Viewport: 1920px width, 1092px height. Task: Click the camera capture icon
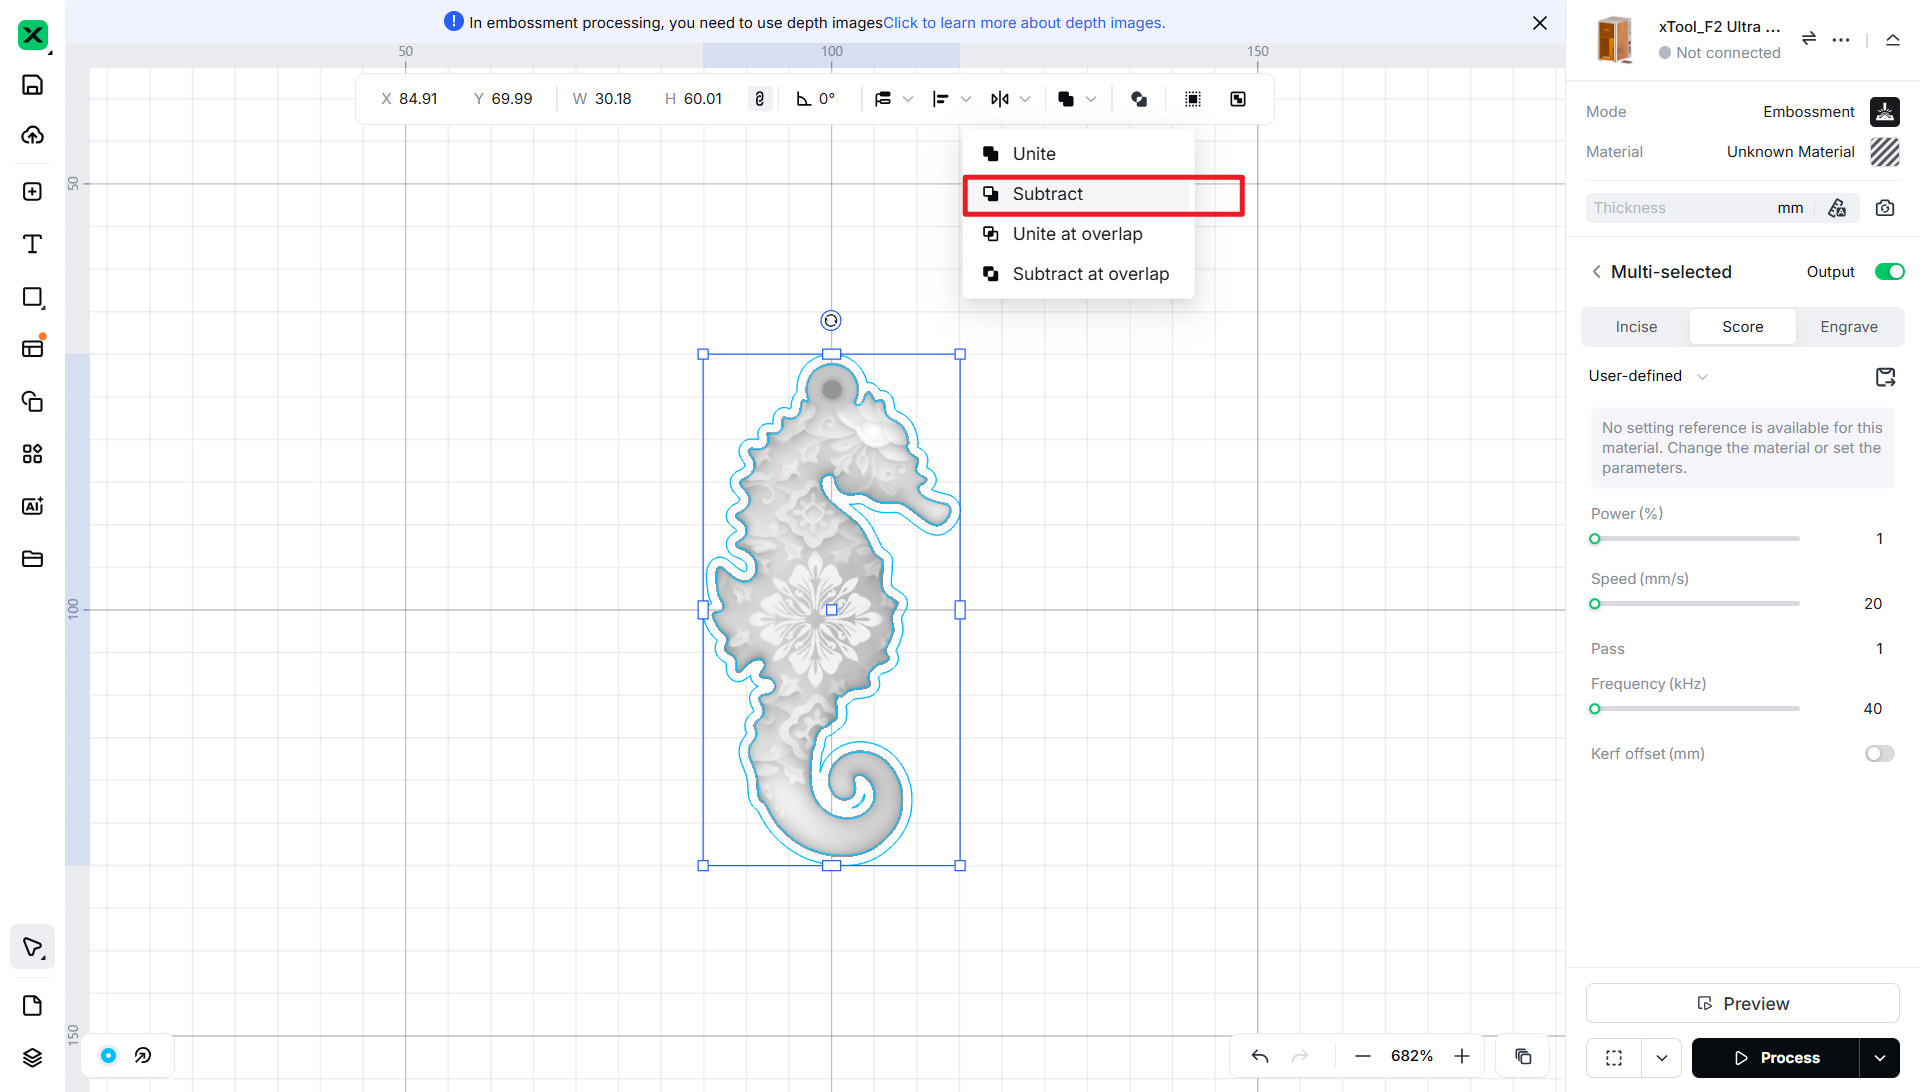(1885, 208)
